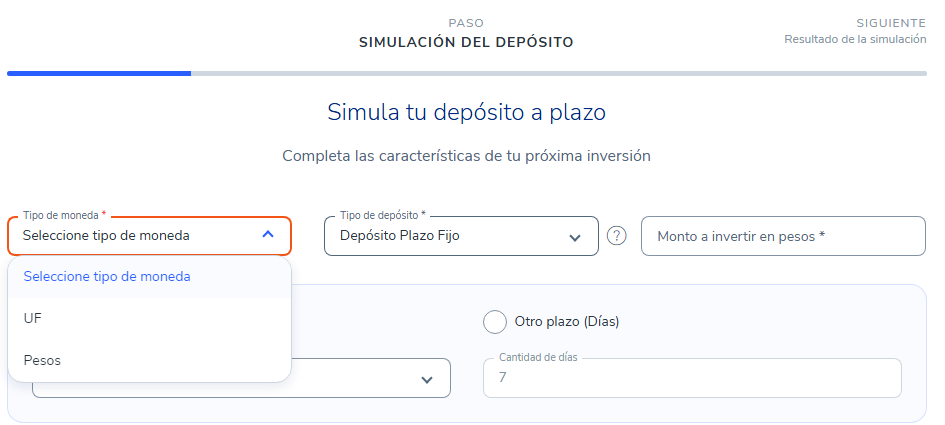Choose Pesos from the currency list
This screenshot has width=945, height=425.
[149, 360]
